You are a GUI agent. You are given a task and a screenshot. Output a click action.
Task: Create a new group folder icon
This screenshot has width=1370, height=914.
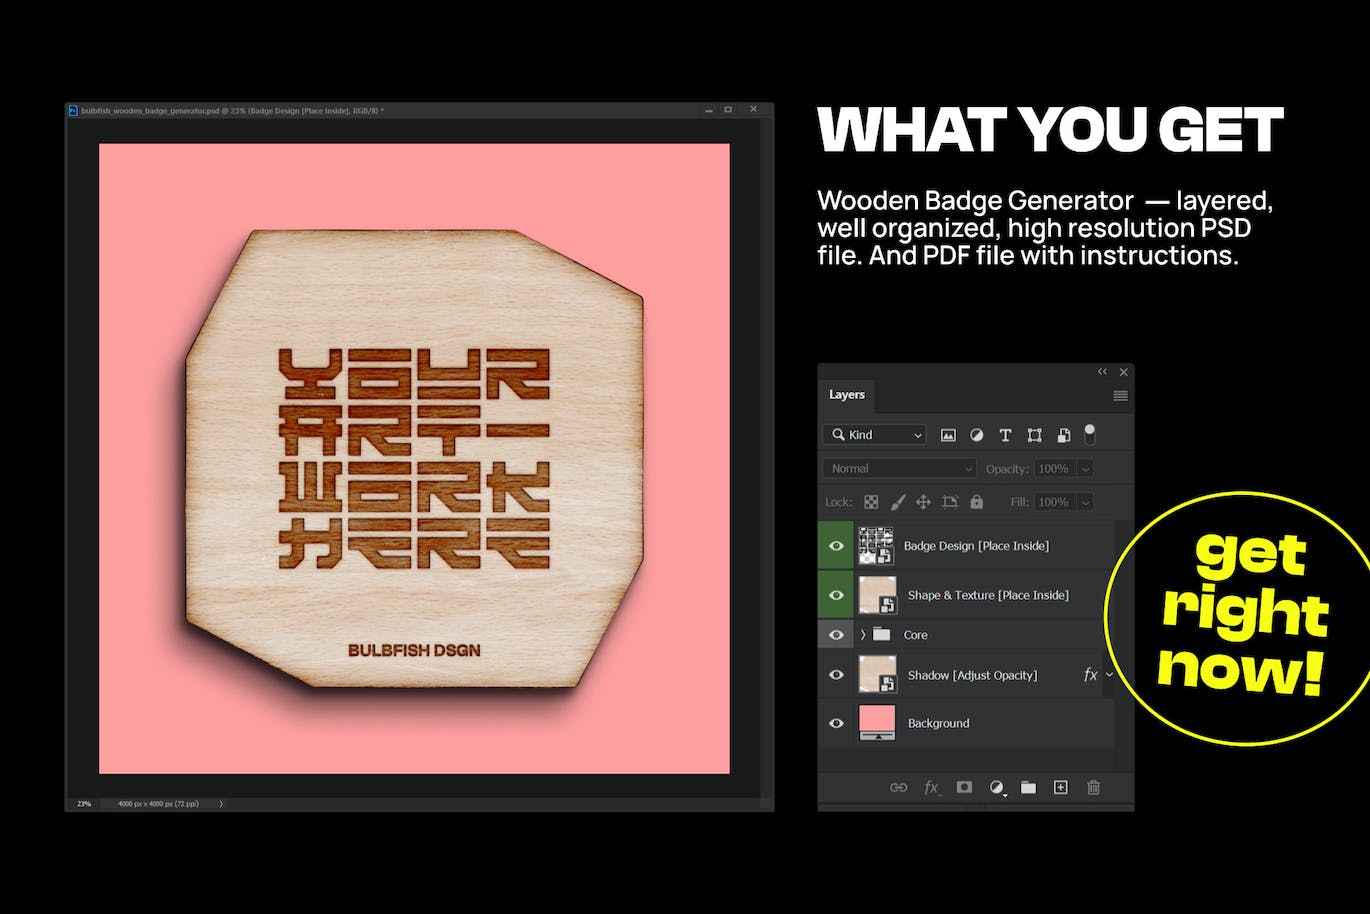[1028, 788]
